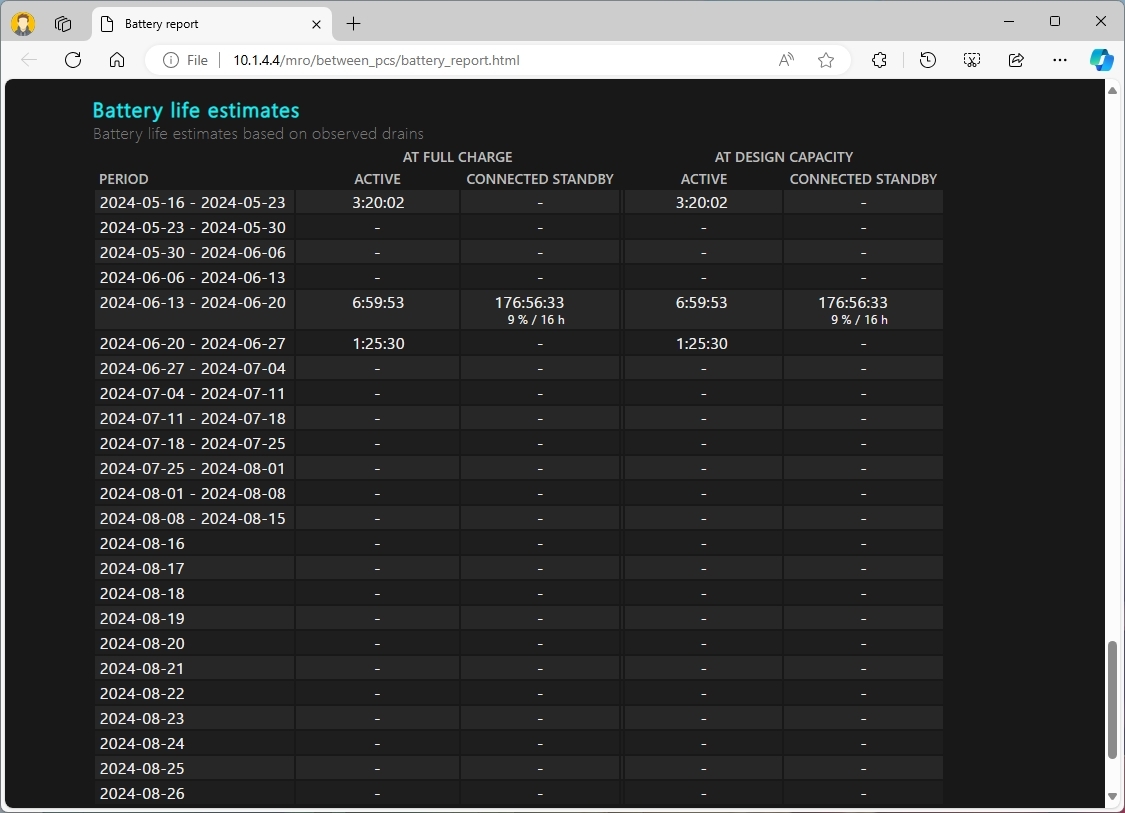Select the PERIOD column header
The height and width of the screenshot is (813, 1125).
(123, 179)
